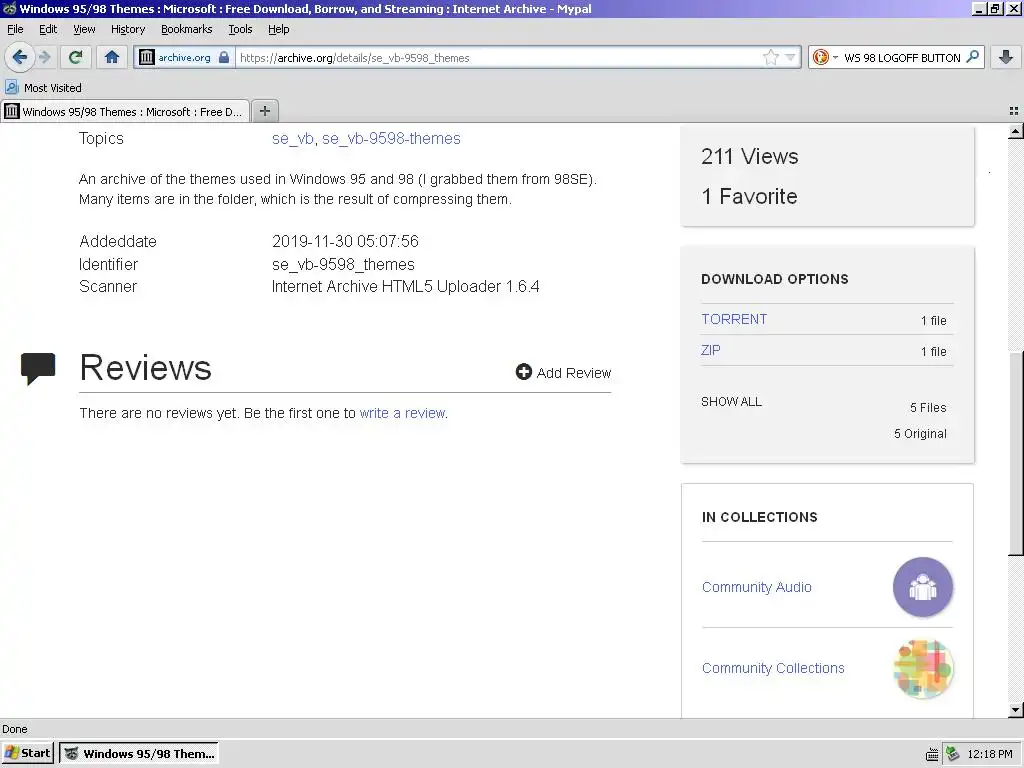Open the se_vb topic link
Screen dimensions: 1024x768
point(293,138)
